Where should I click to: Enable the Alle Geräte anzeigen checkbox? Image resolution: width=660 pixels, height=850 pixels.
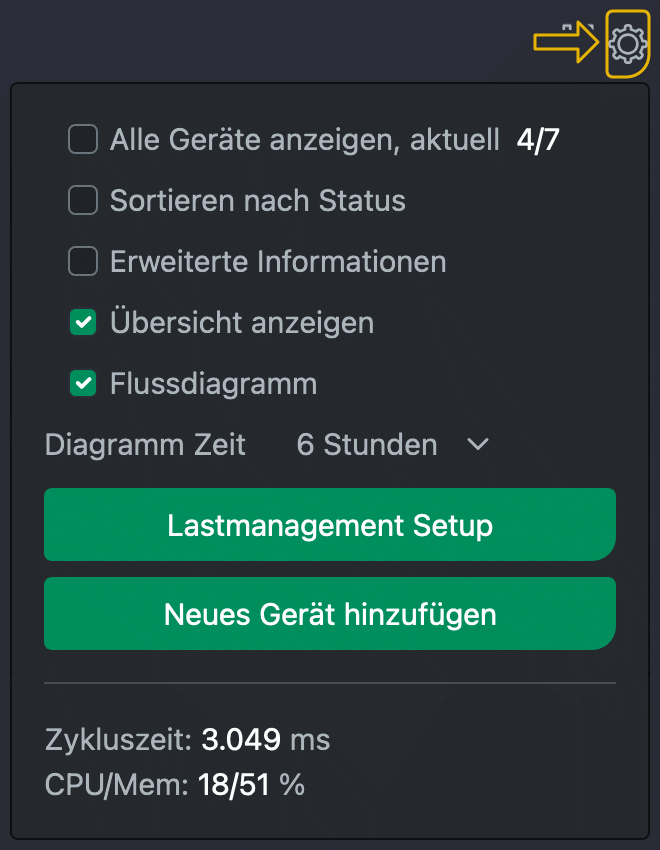[x=83, y=139]
